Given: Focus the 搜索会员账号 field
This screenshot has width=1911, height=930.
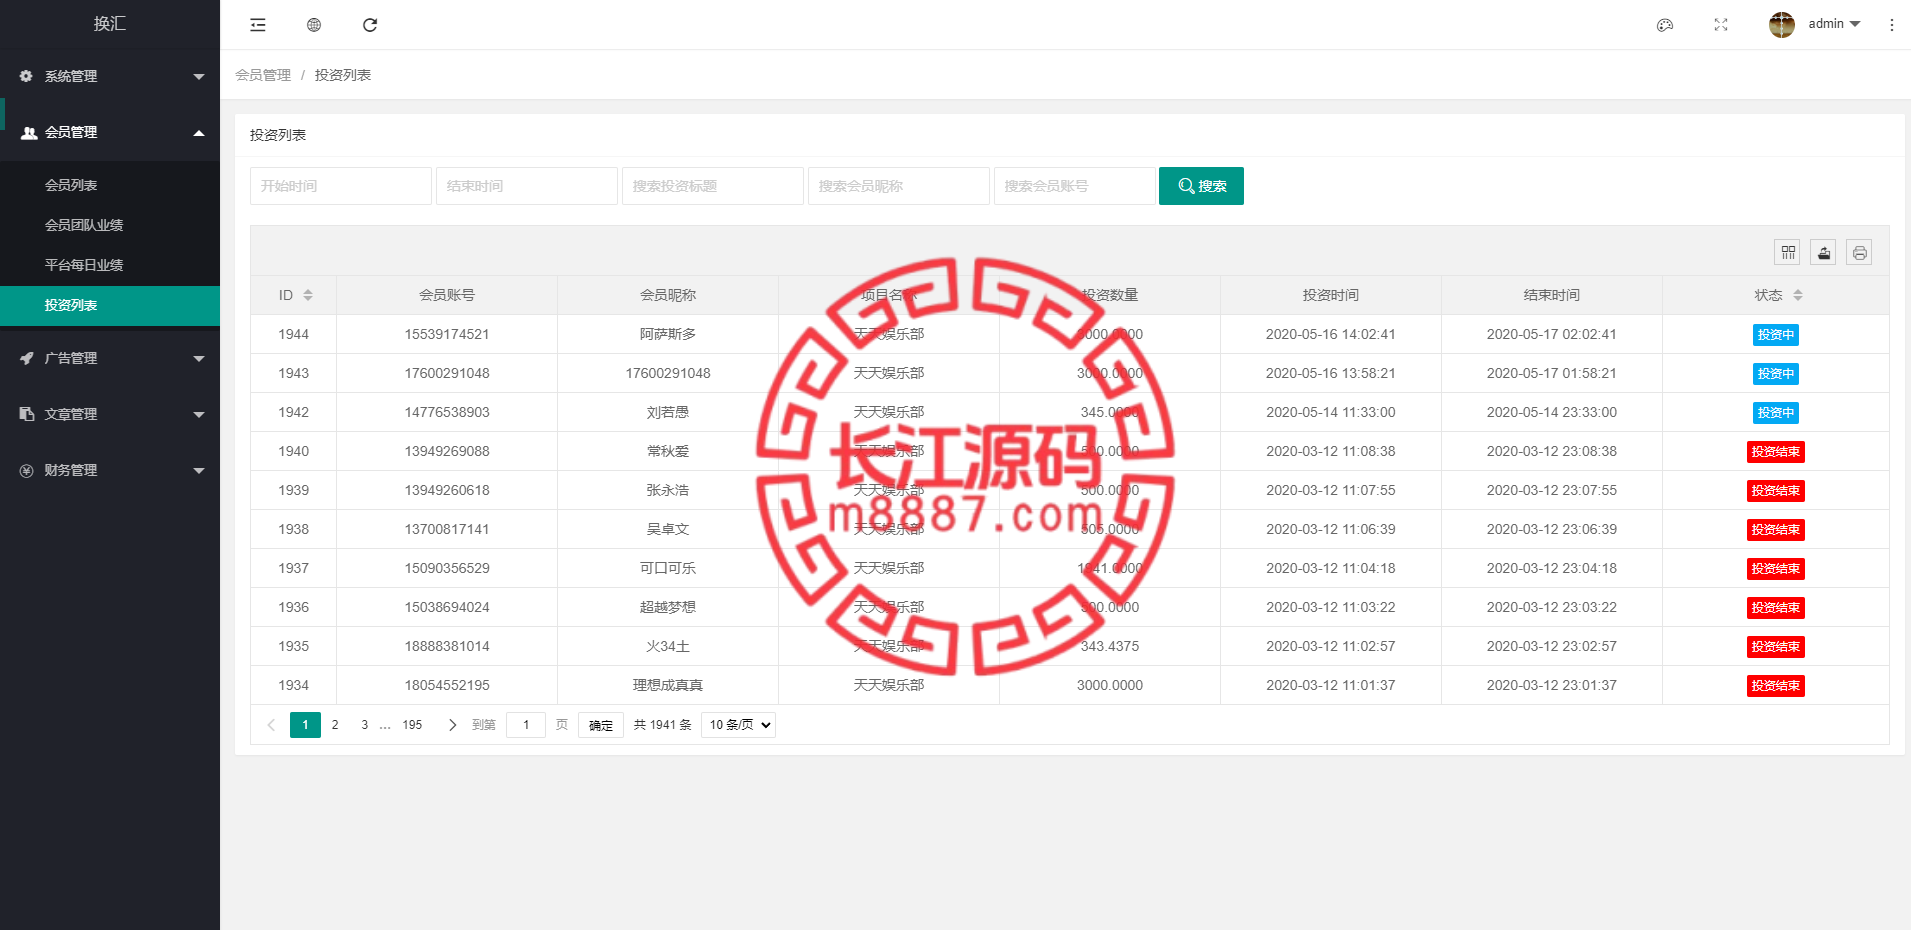Looking at the screenshot, I should 1075,186.
